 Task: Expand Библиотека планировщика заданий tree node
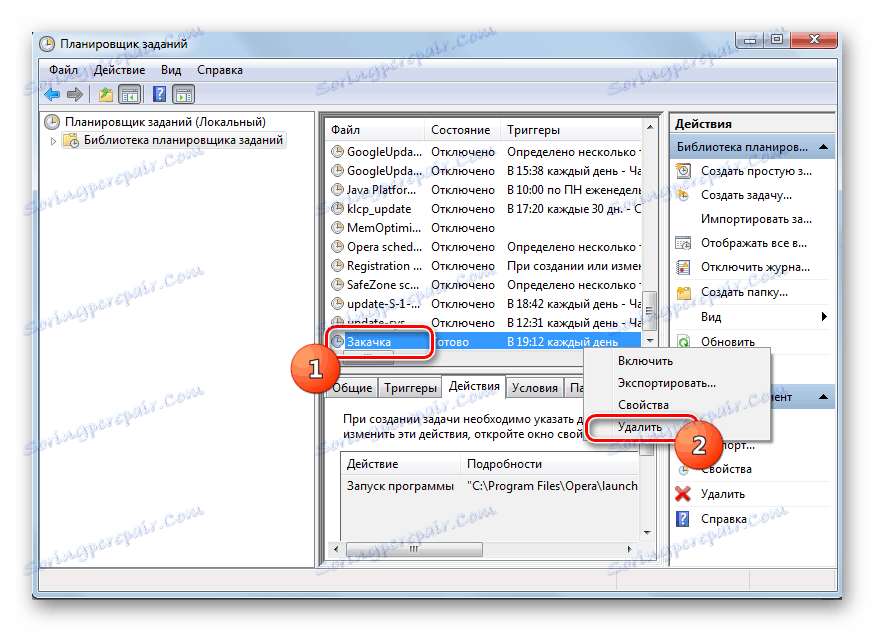pyautogui.click(x=54, y=141)
